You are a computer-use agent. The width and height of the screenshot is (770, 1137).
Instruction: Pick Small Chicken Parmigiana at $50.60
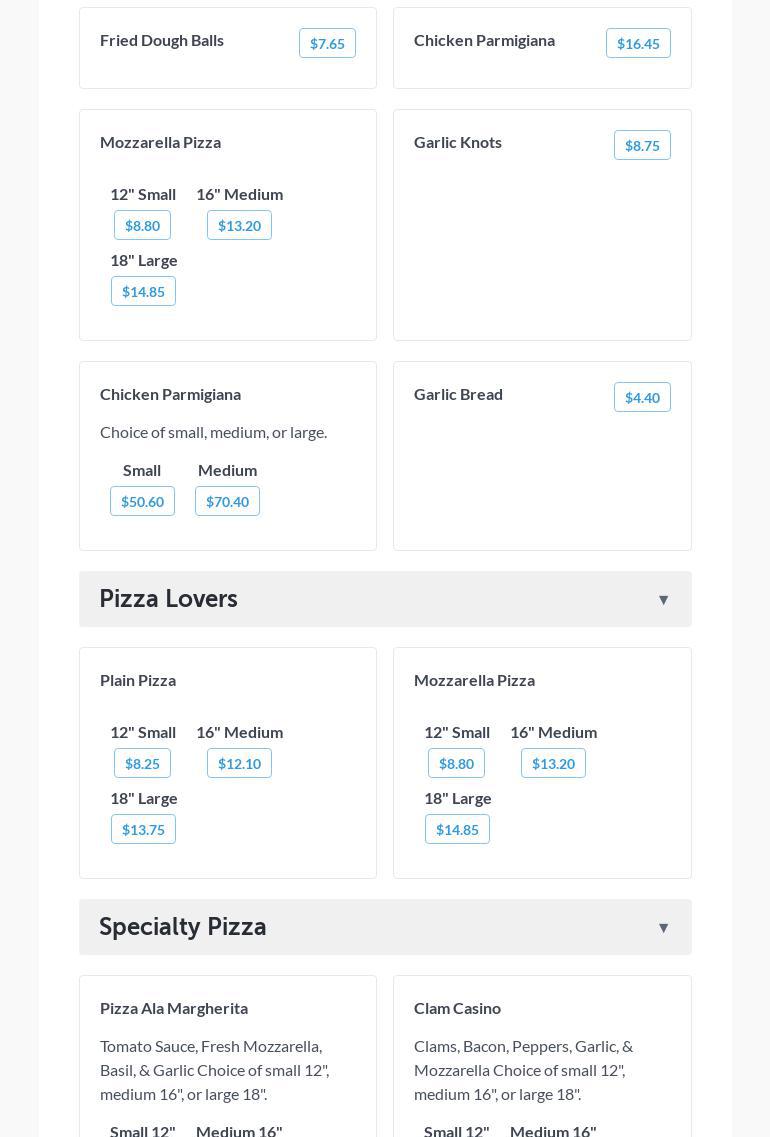(x=142, y=501)
